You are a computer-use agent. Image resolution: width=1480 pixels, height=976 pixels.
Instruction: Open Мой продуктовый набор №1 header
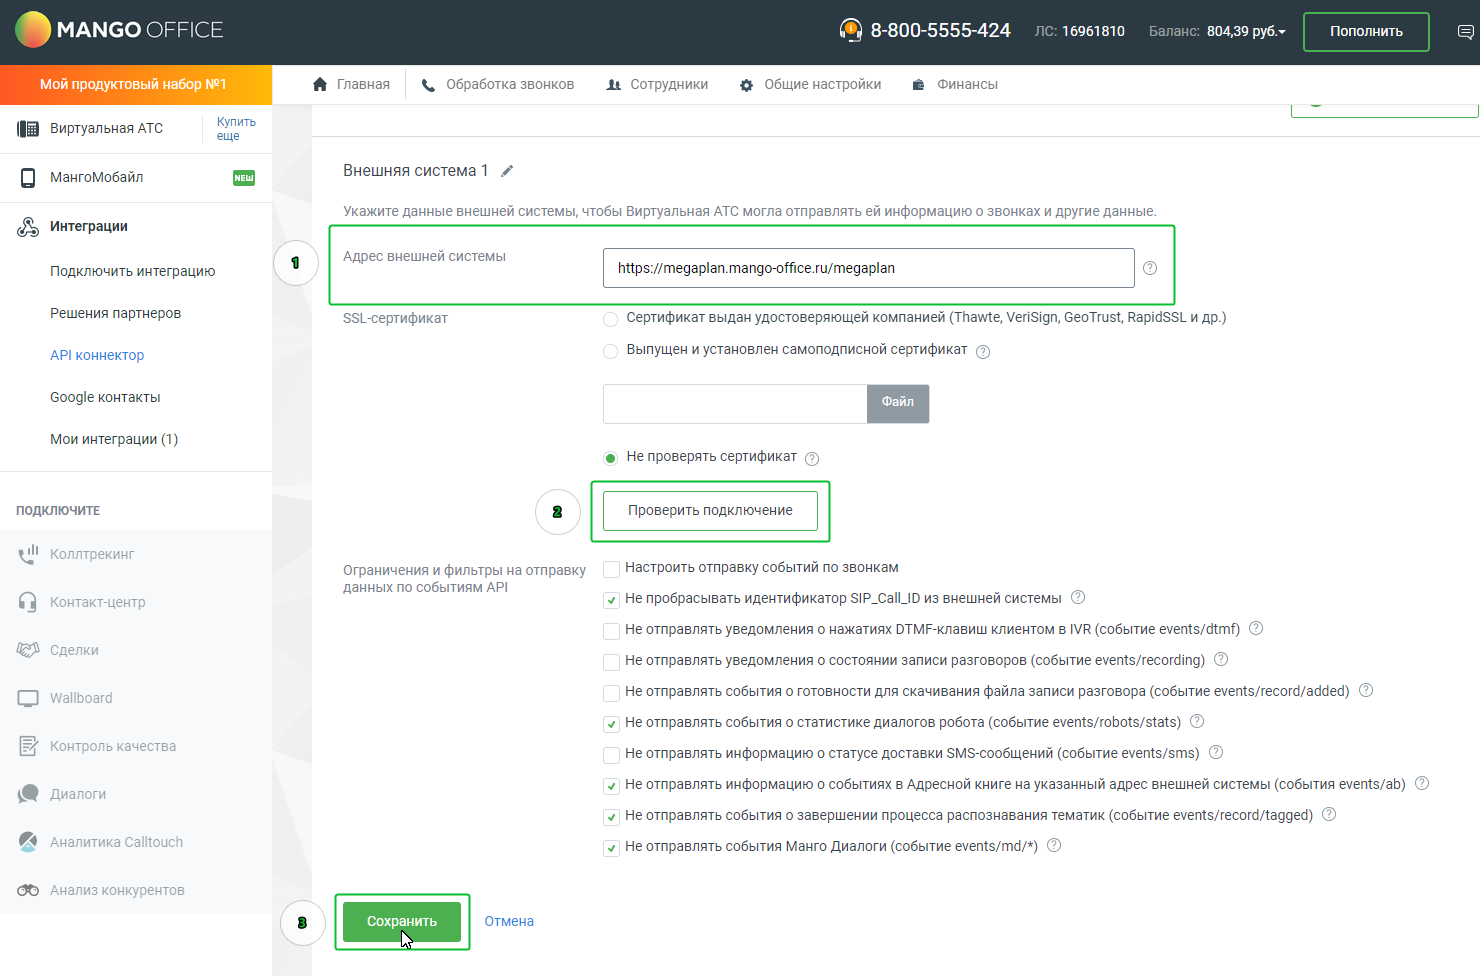136,85
